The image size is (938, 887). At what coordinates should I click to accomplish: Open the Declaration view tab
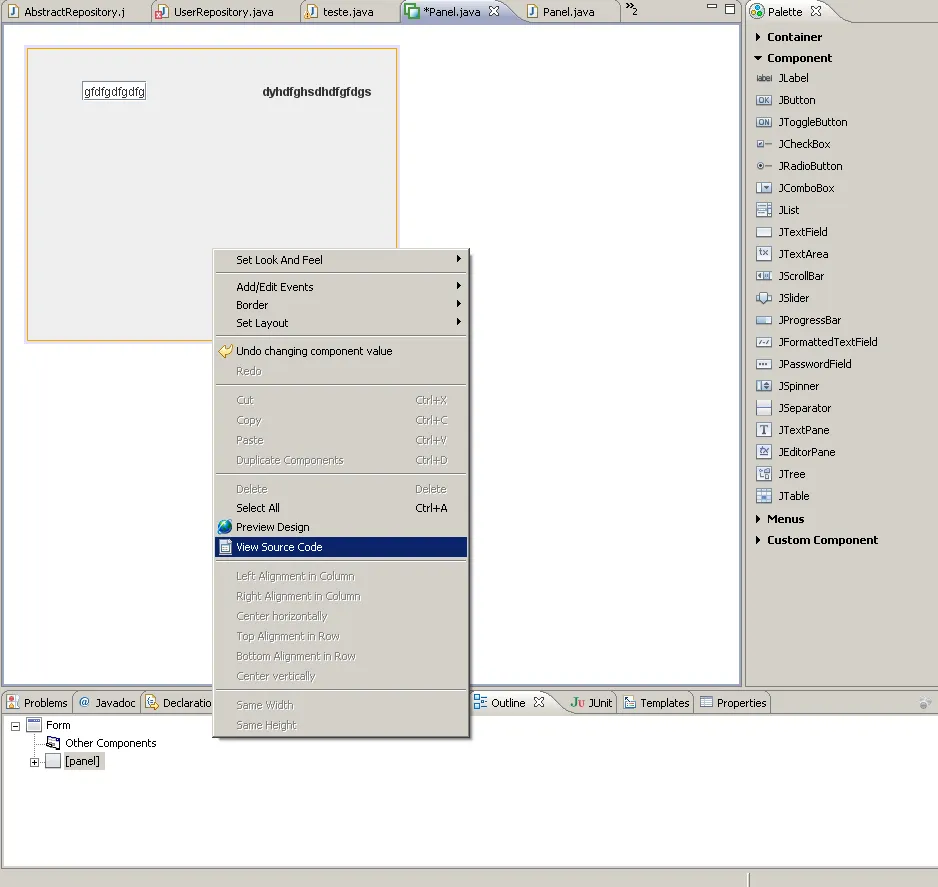[178, 703]
